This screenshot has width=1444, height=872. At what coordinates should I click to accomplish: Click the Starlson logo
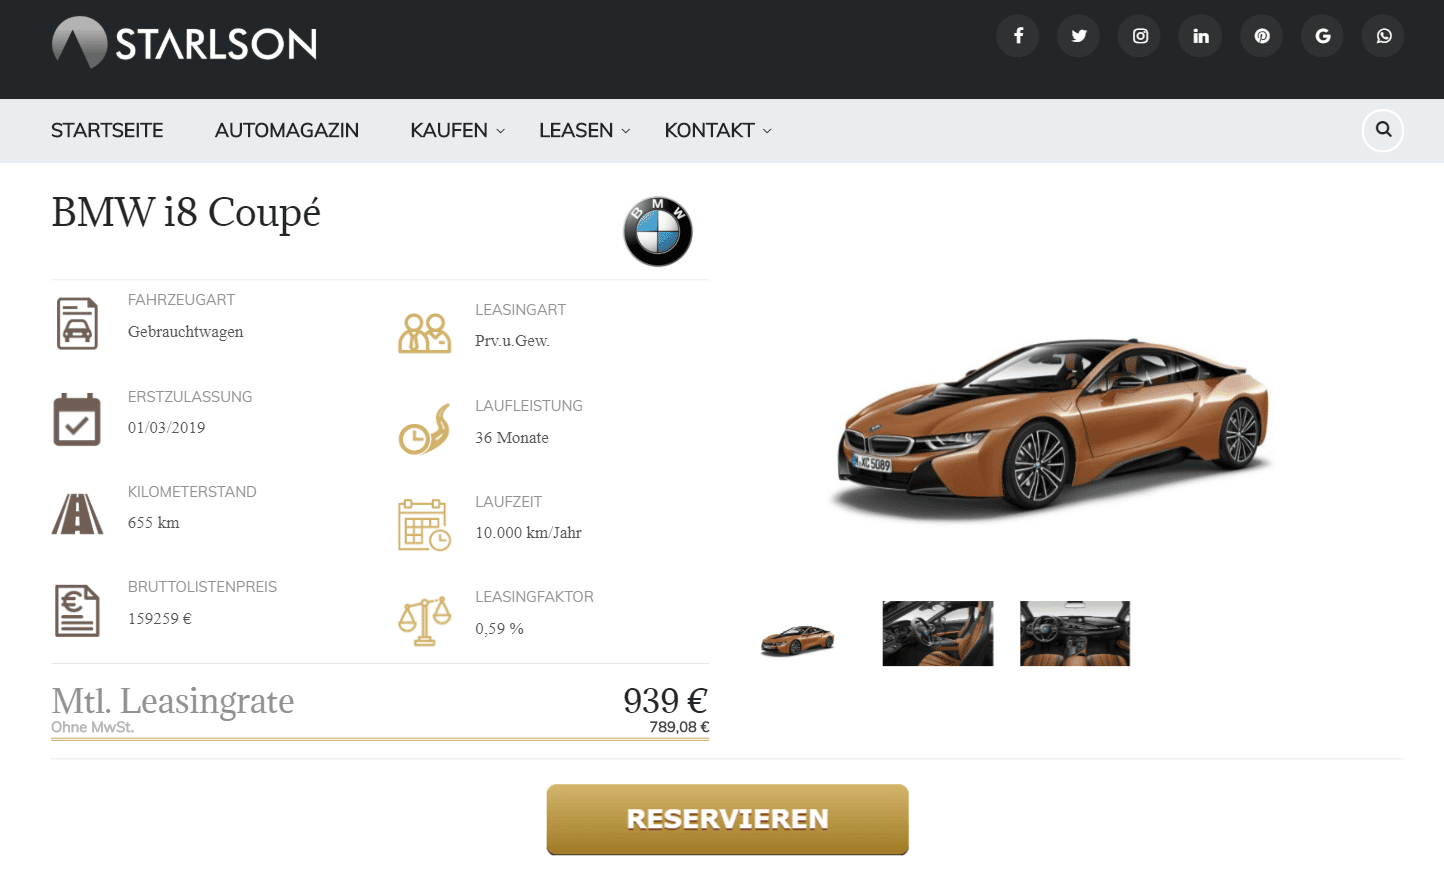[x=185, y=43]
